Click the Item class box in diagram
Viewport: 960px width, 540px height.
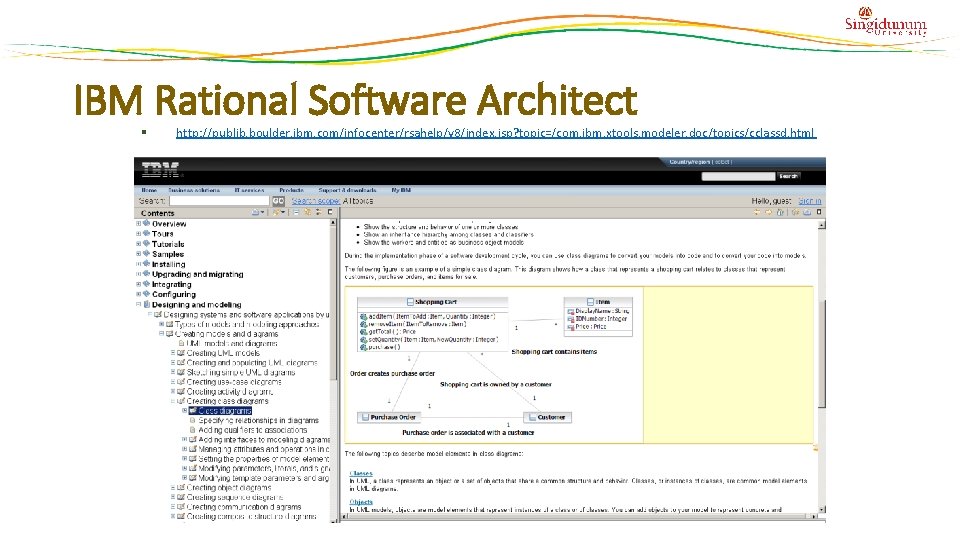click(x=598, y=317)
